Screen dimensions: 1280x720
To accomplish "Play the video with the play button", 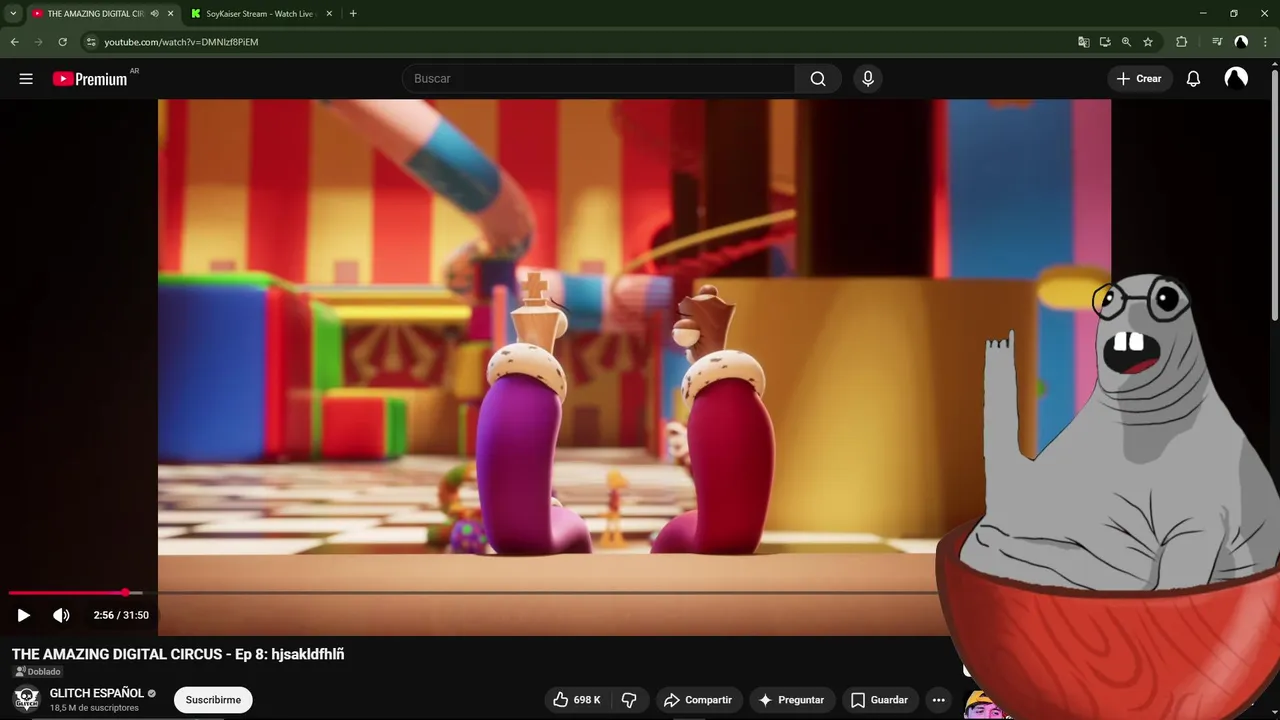I will (24, 615).
